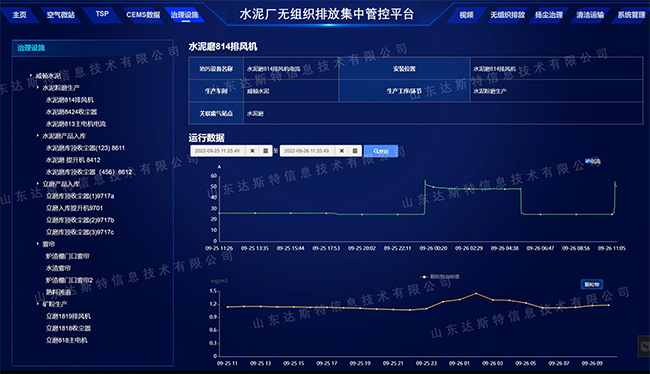
Task: Click the 安装位置 table header cell
Action: point(404,69)
